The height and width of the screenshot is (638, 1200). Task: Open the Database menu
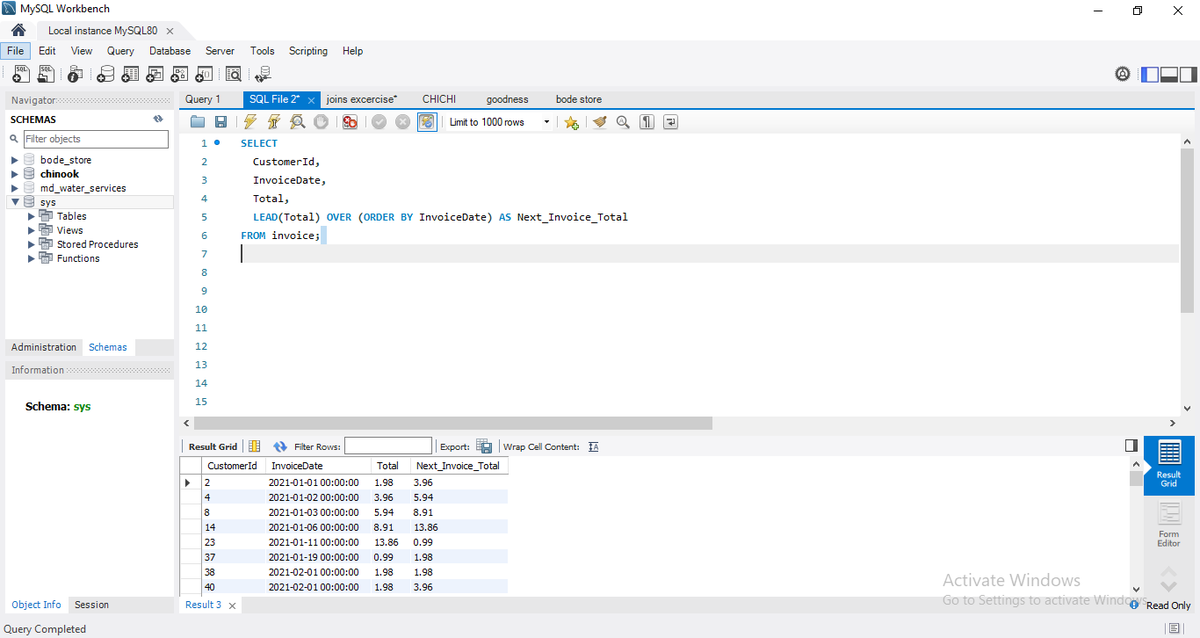click(170, 51)
